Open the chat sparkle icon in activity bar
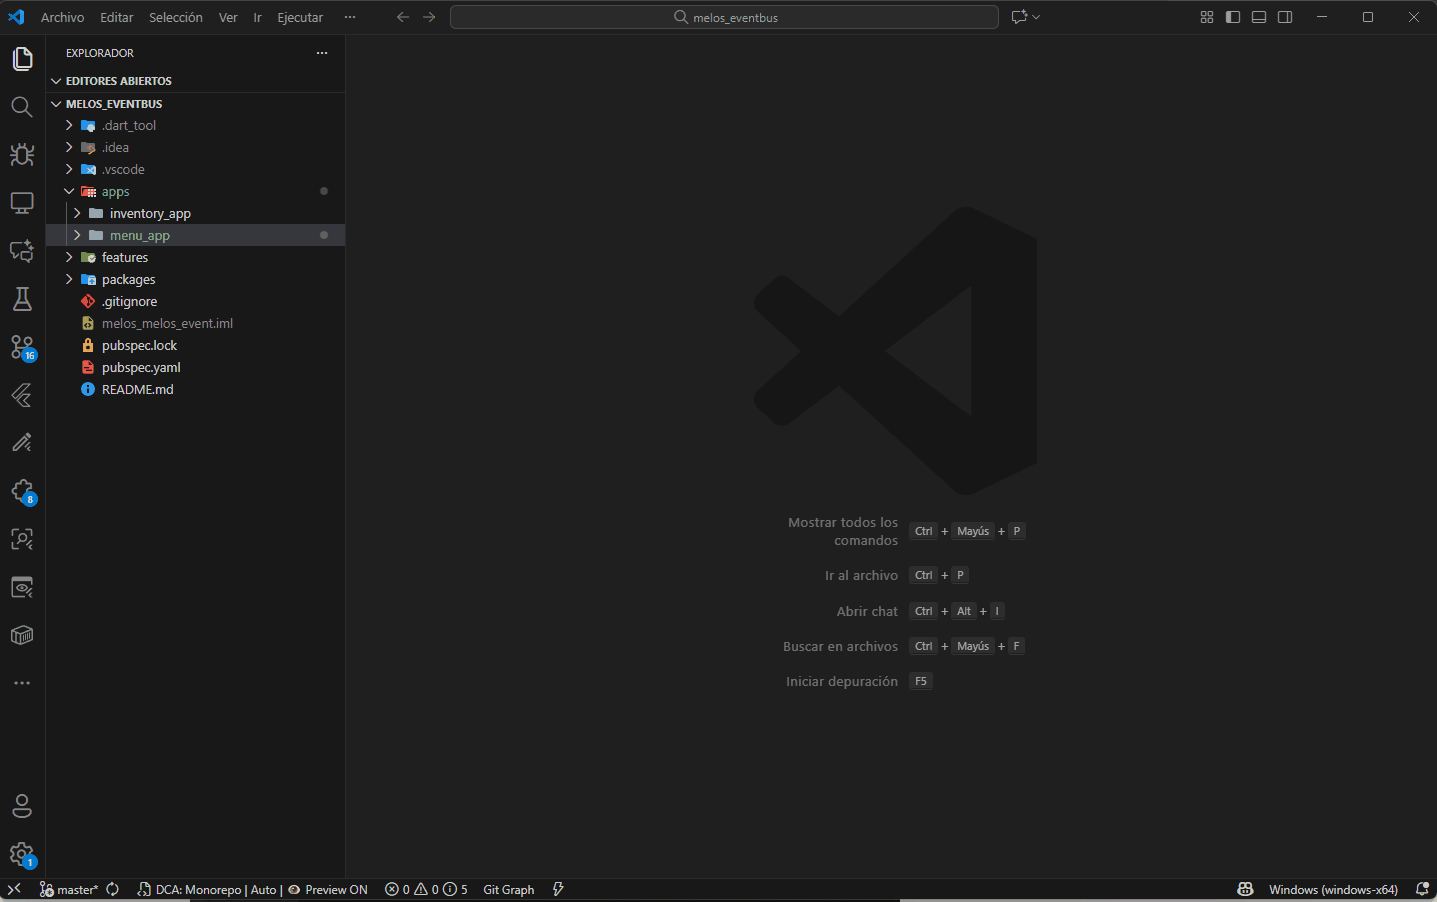Screen dimensions: 1437x902 click(22, 251)
